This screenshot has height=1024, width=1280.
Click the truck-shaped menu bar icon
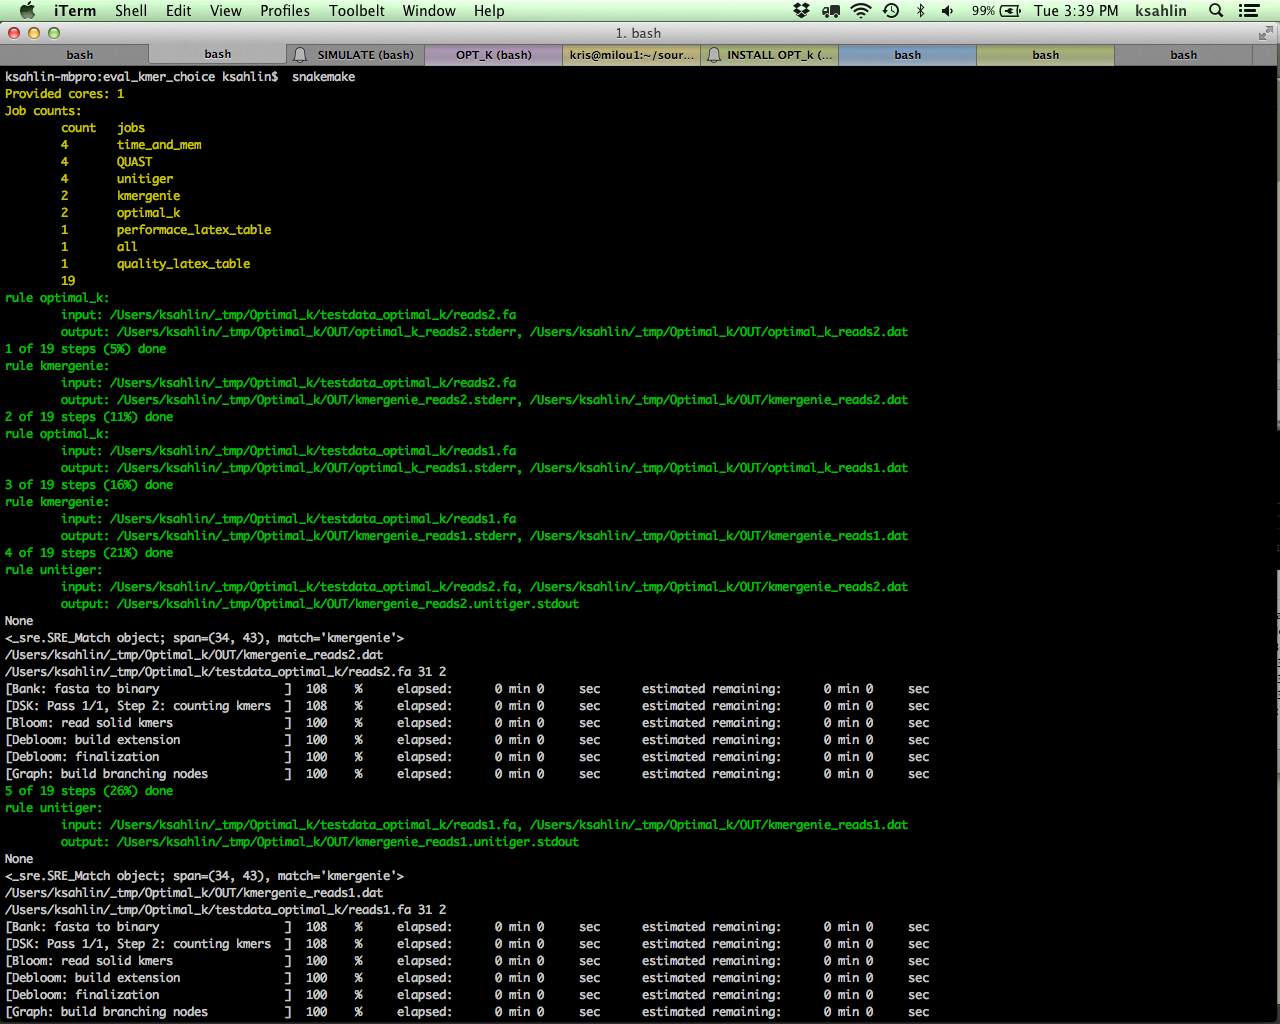[831, 10]
